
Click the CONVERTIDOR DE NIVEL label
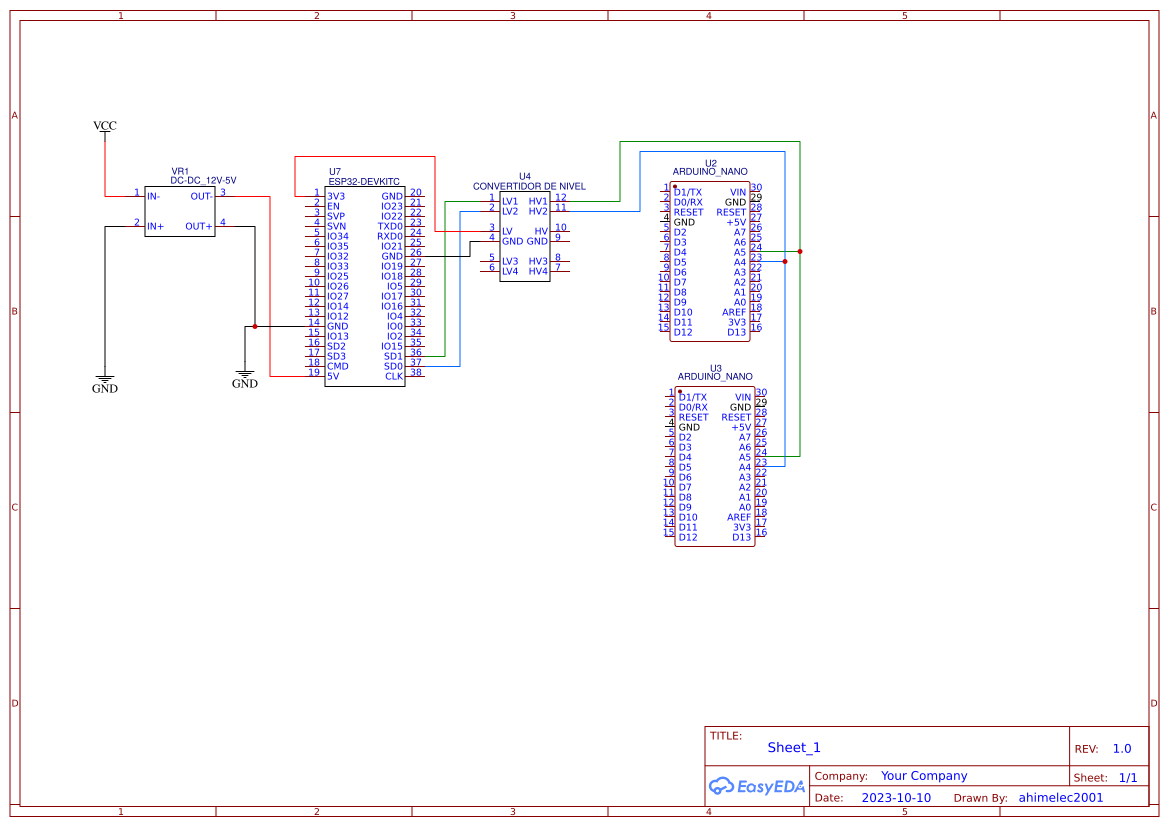tap(529, 186)
